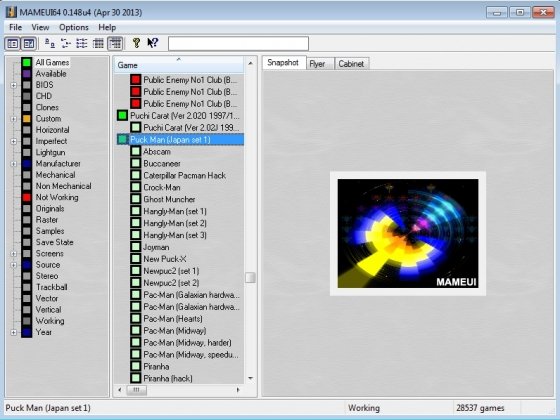Click the horizontal scroll right arrow
The image size is (560, 420).
(x=238, y=390)
